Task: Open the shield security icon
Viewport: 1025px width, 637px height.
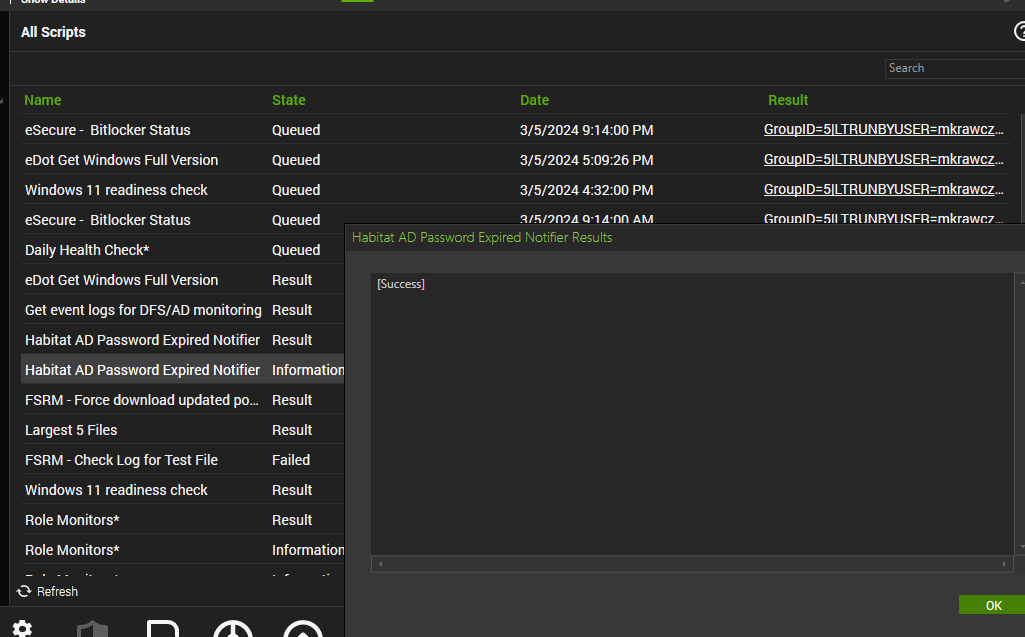Action: [x=93, y=629]
